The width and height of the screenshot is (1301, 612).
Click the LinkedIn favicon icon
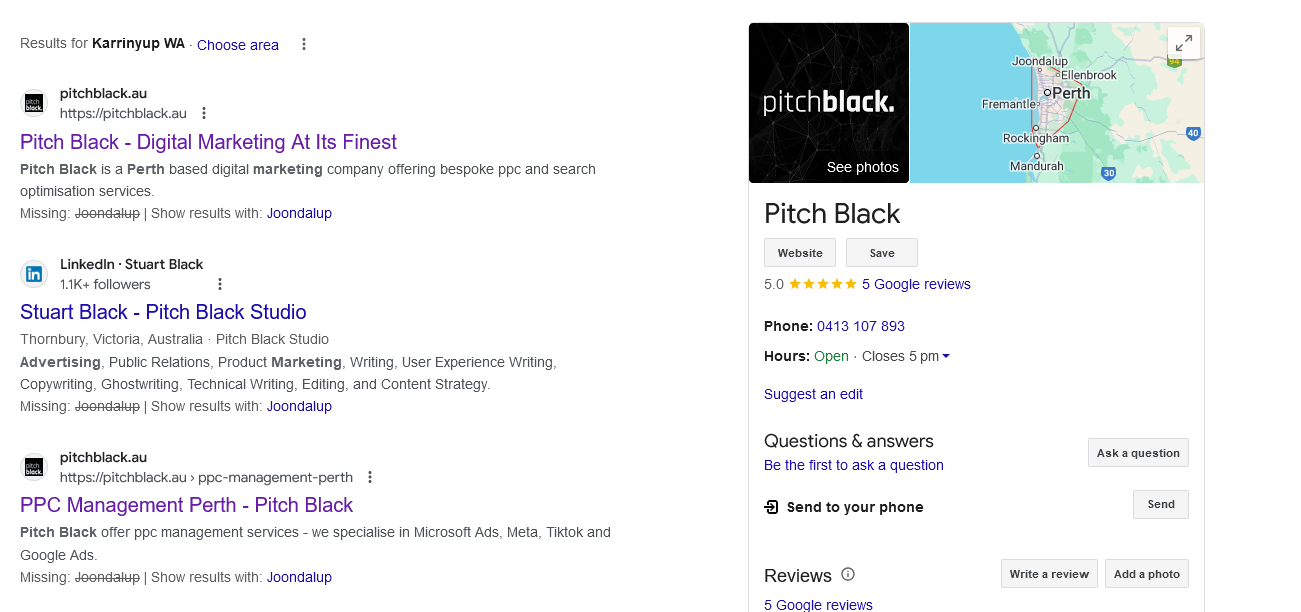[x=34, y=274]
